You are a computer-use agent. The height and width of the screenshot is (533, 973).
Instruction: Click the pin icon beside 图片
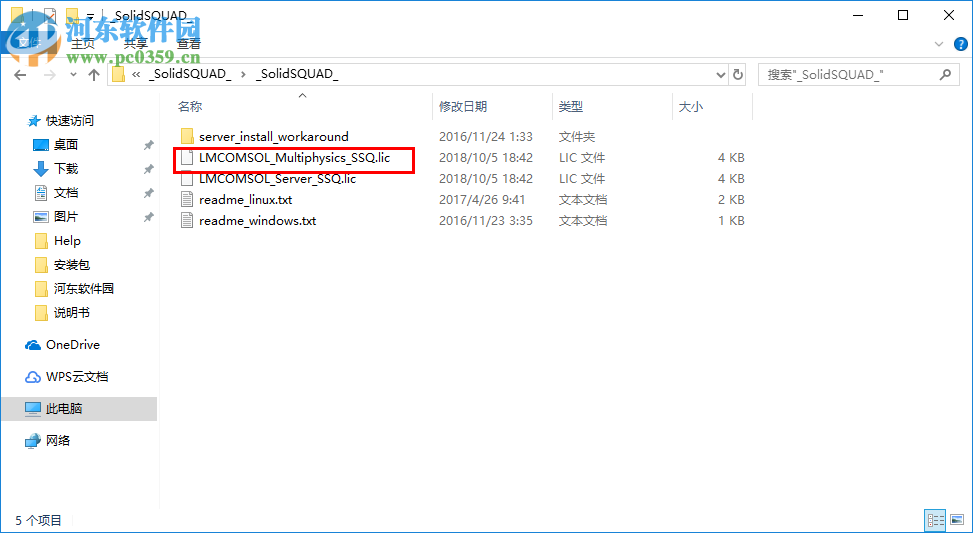coord(148,217)
